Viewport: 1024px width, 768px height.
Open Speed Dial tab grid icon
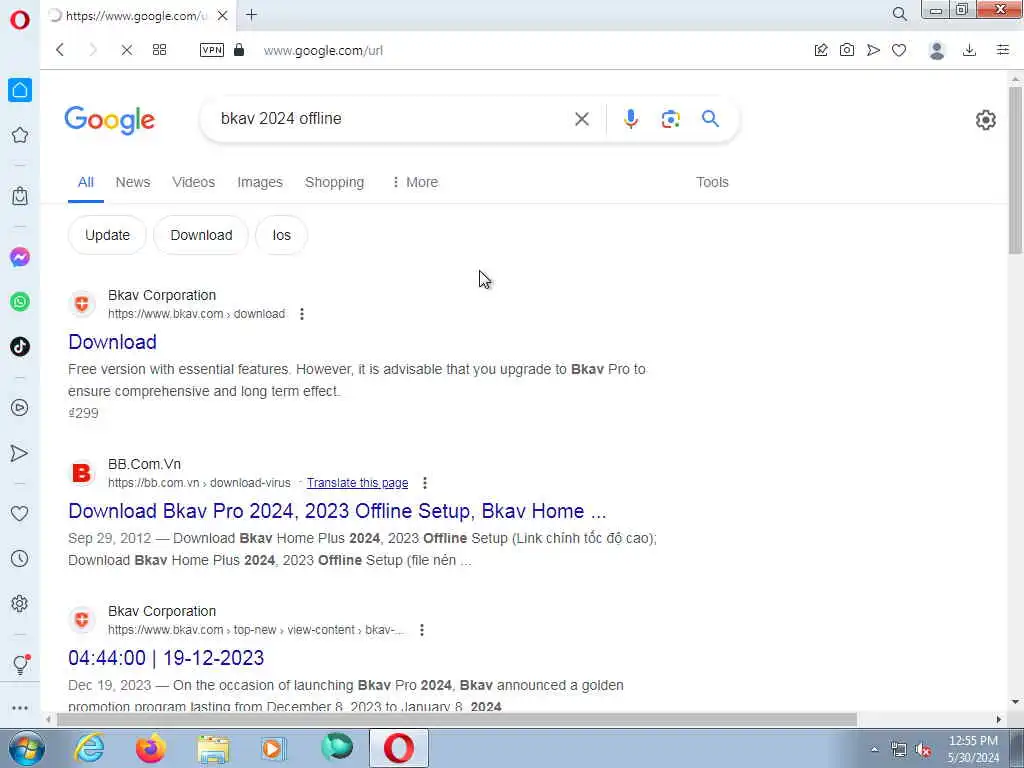[x=159, y=50]
